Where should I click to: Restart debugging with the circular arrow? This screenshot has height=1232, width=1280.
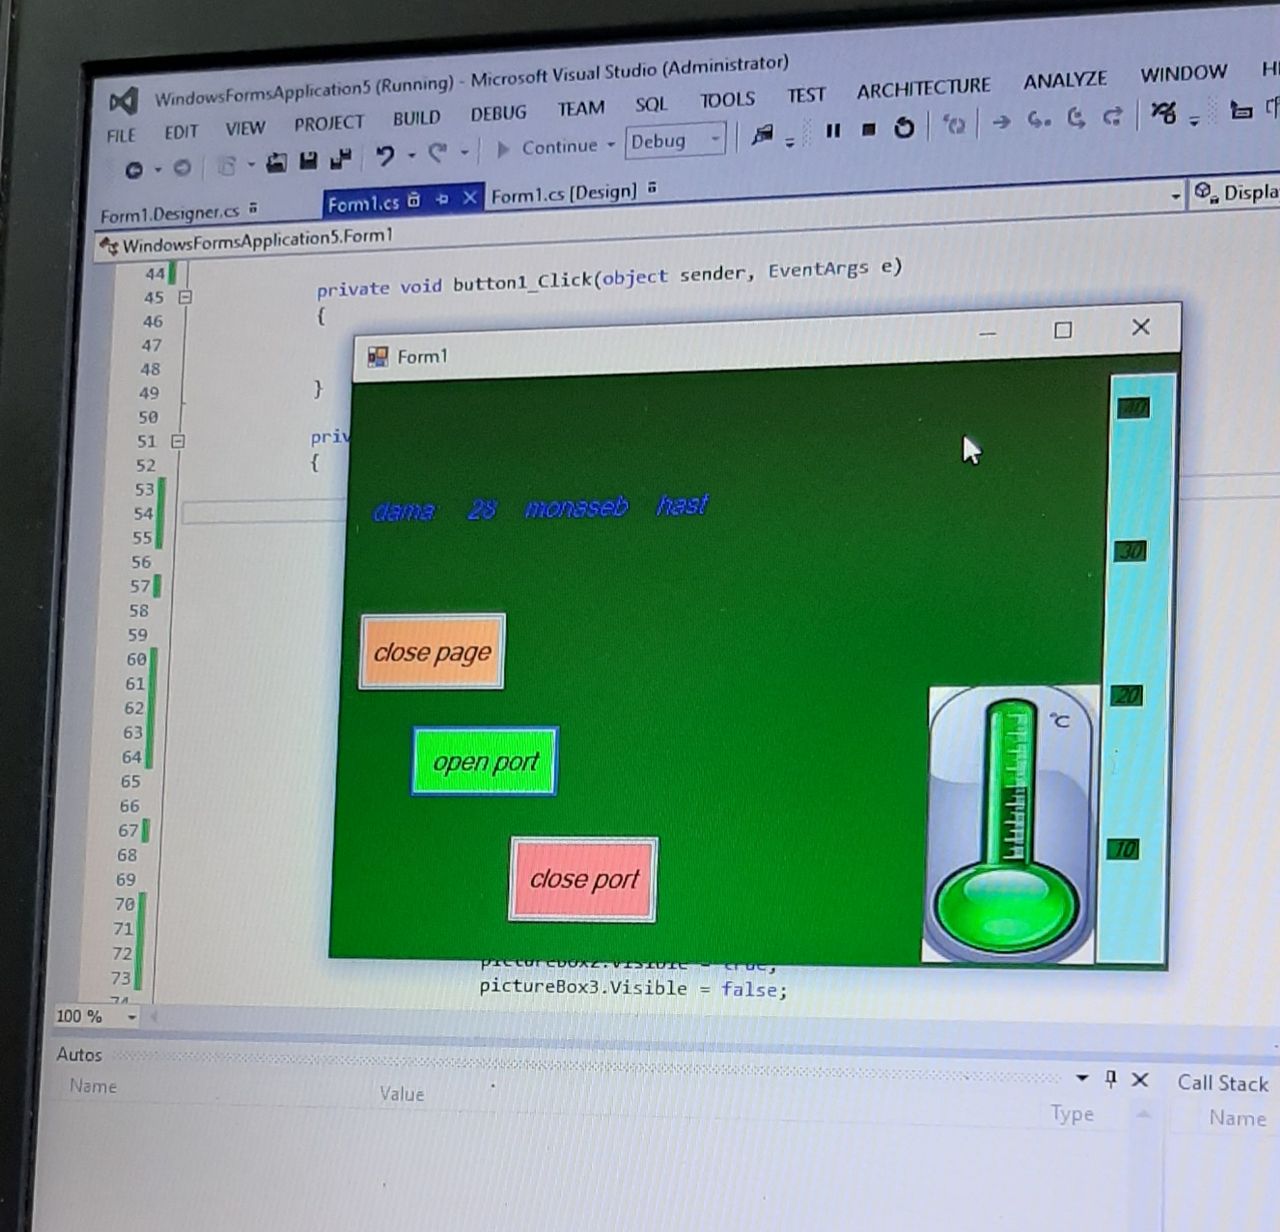coord(904,127)
